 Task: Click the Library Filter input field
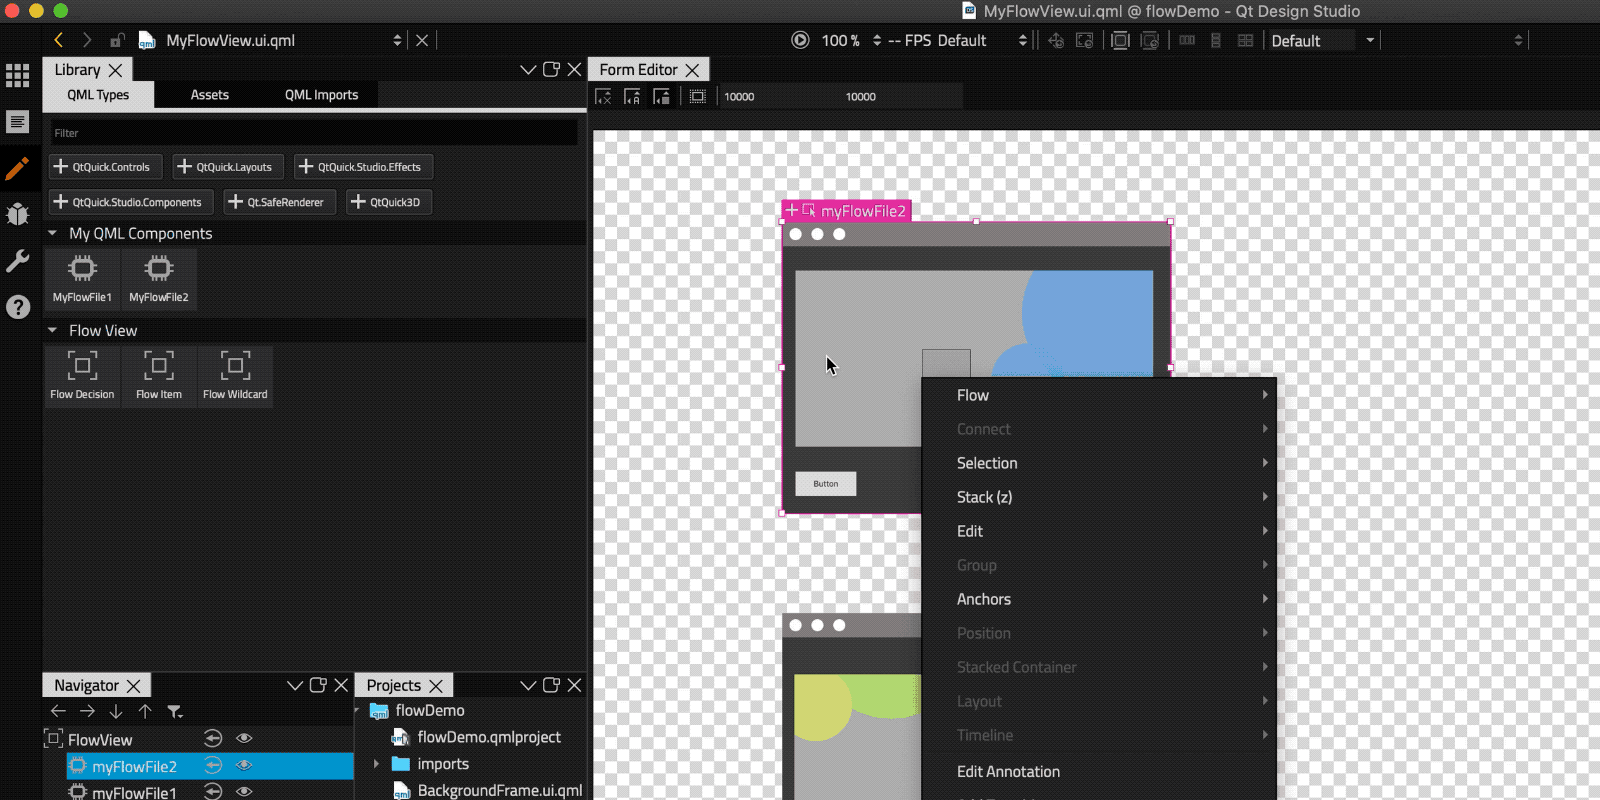(314, 133)
